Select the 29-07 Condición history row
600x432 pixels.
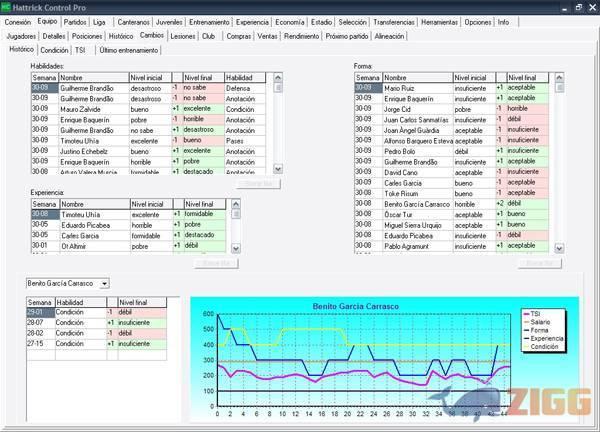point(40,321)
